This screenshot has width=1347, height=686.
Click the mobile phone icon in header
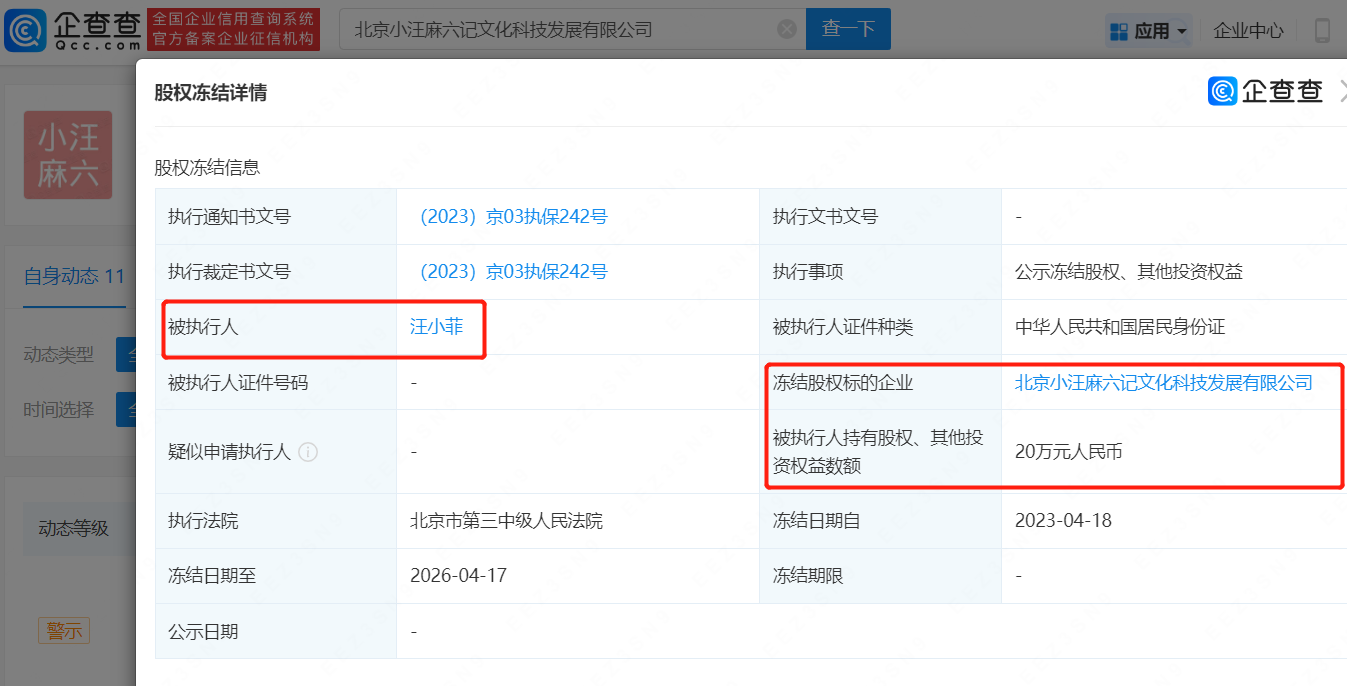tap(1322, 30)
